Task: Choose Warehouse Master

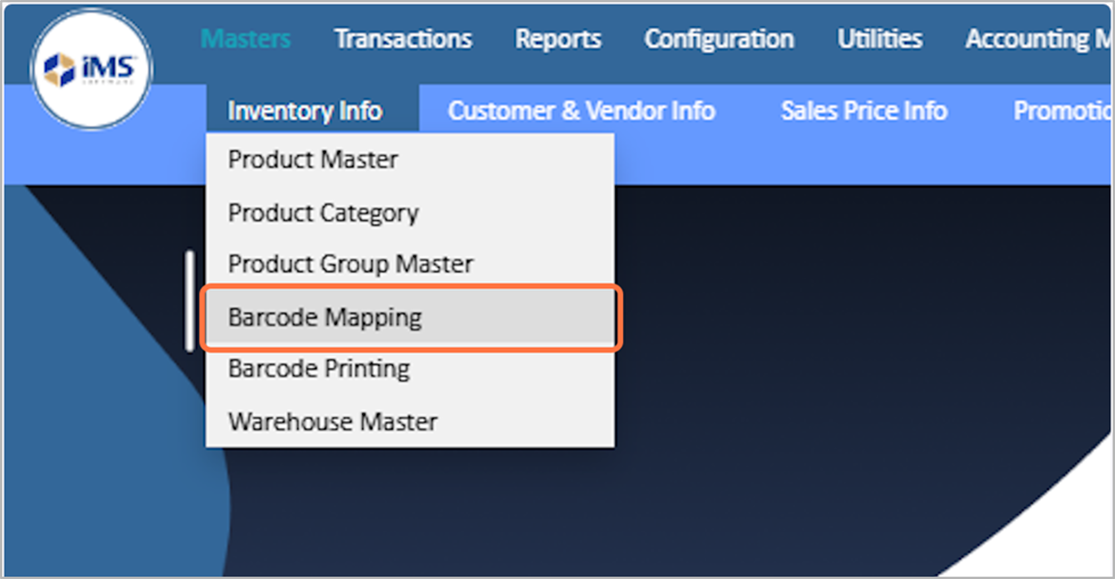Action: 332,422
